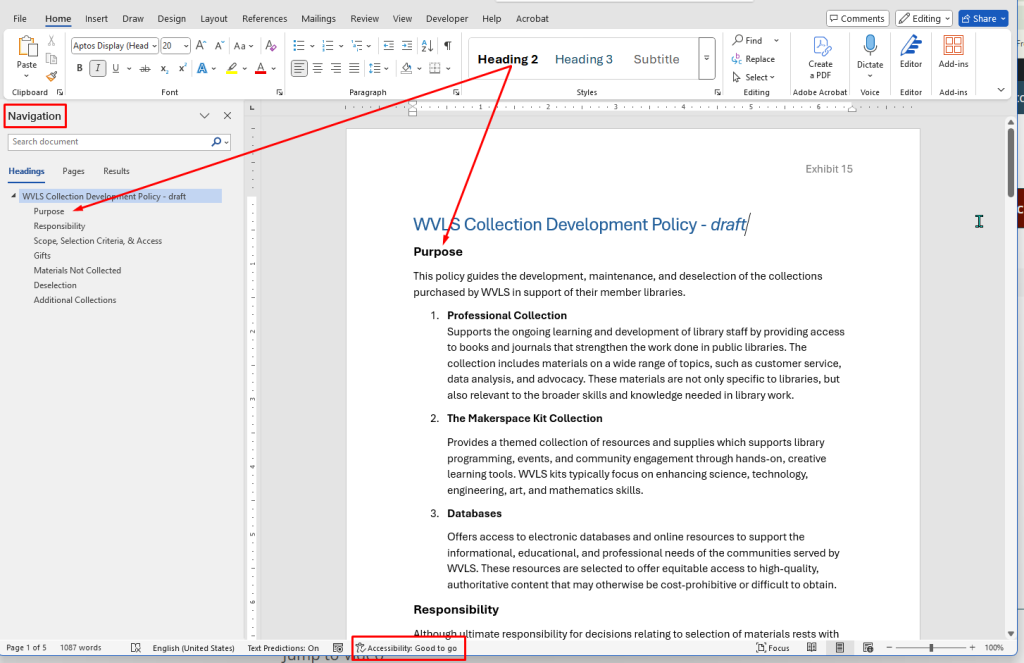Switch to Pages tab in Navigation
Viewport: 1024px width, 663px height.
pos(73,171)
